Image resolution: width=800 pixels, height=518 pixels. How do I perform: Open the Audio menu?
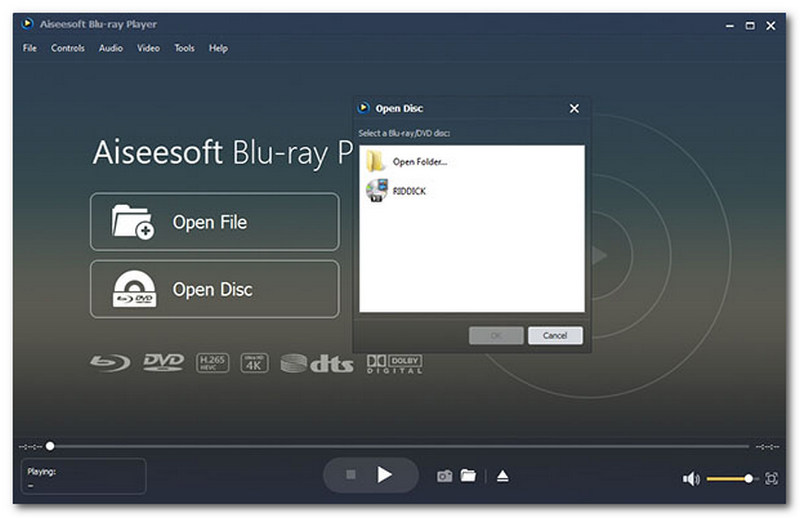coord(111,48)
